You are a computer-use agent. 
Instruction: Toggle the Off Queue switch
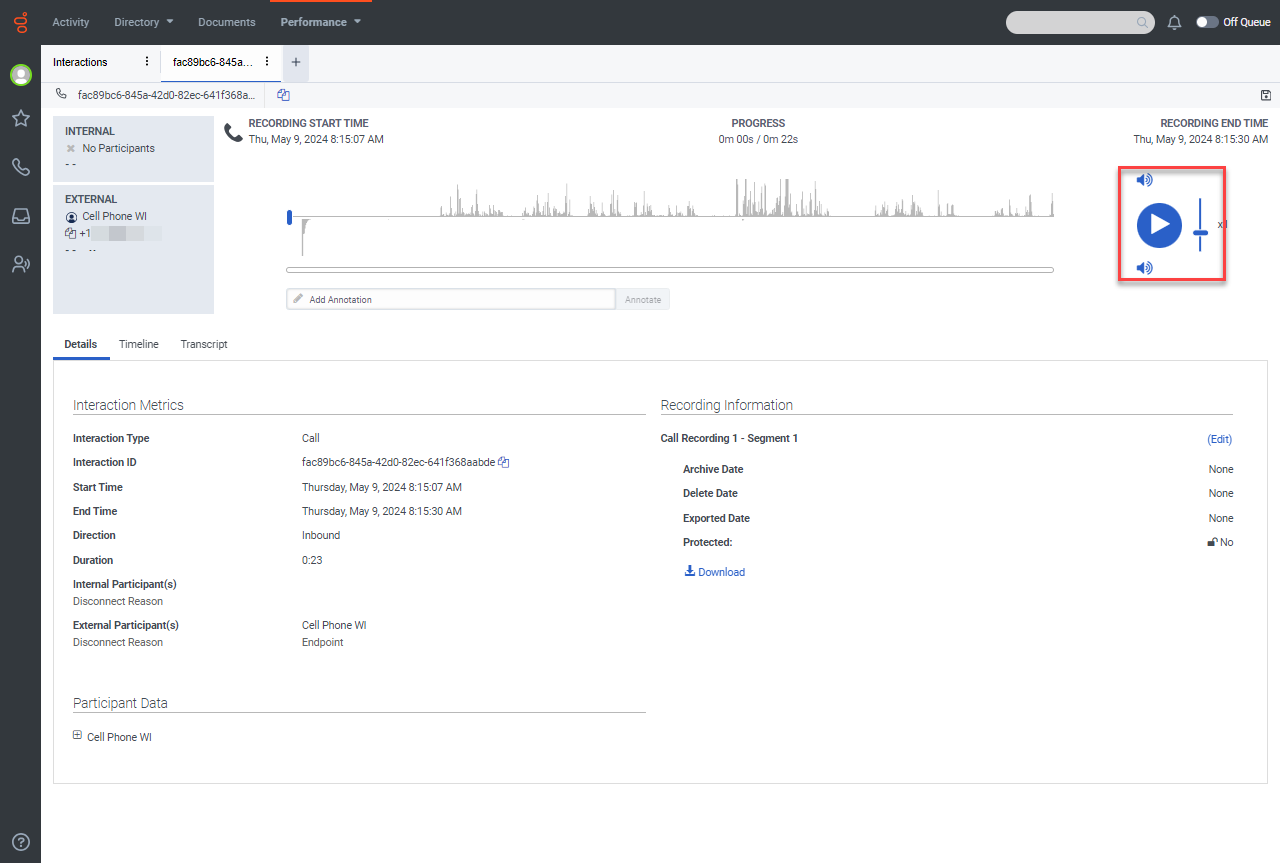(1207, 22)
